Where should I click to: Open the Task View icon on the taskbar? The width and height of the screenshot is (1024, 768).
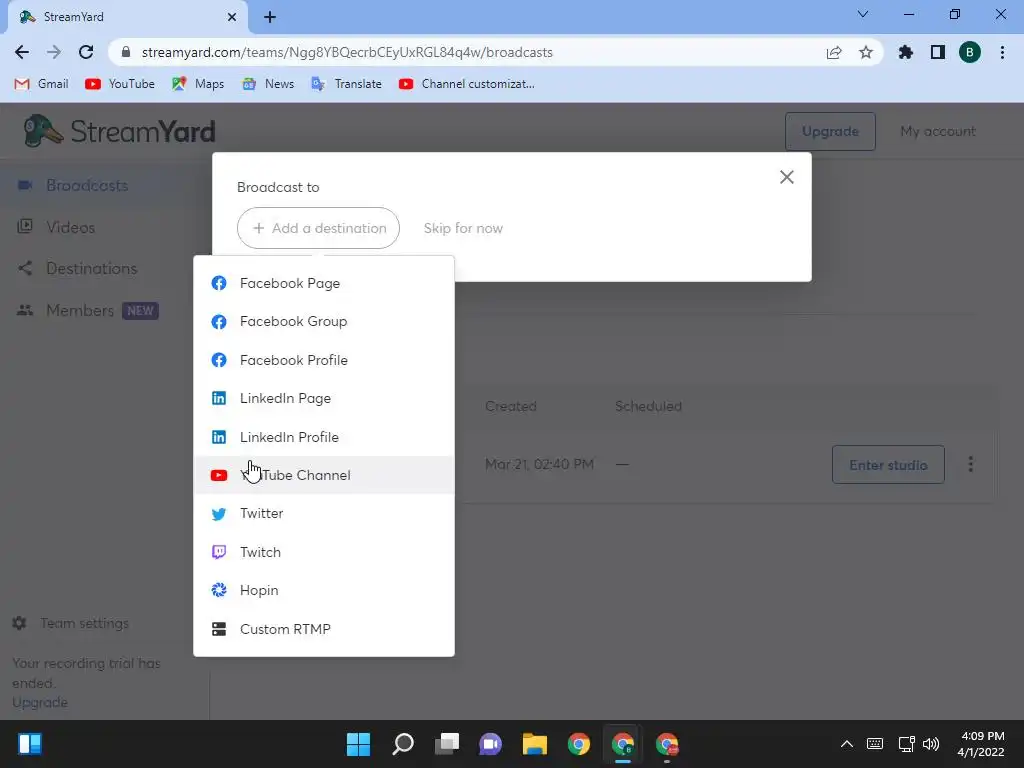coord(447,744)
